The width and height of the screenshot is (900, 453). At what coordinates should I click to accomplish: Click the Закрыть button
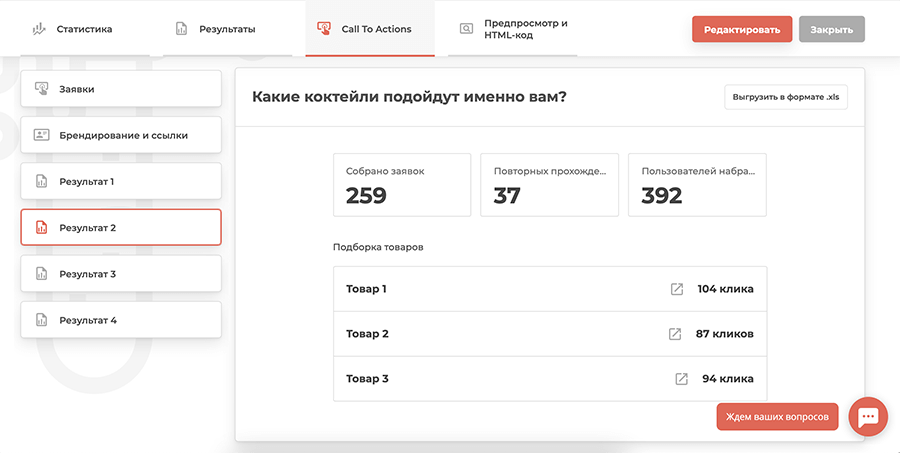pos(832,29)
